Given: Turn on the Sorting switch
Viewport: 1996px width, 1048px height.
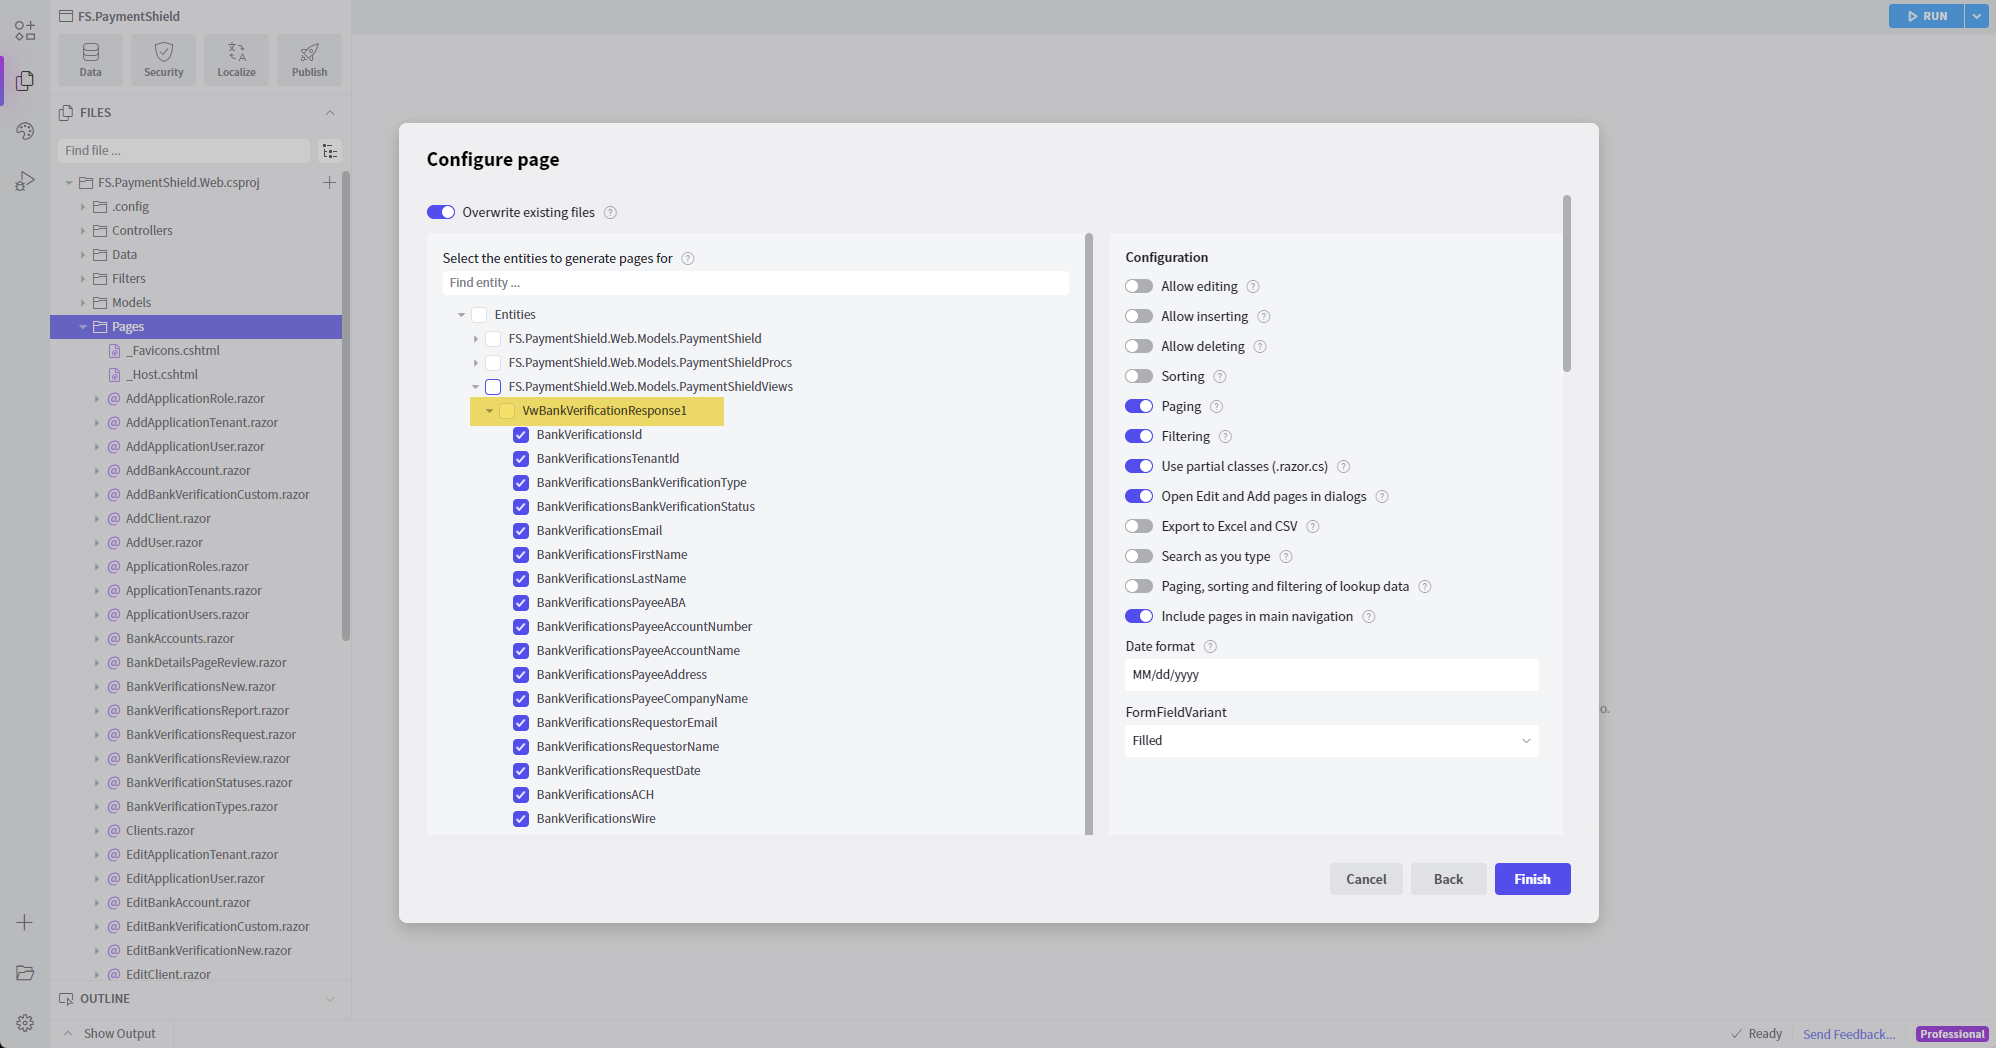Looking at the screenshot, I should (1139, 376).
